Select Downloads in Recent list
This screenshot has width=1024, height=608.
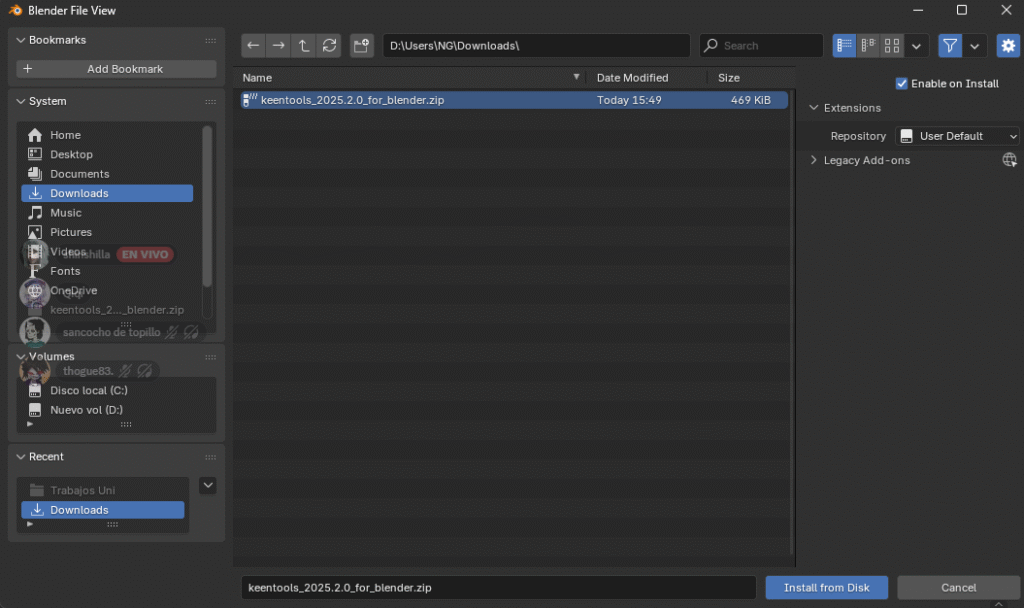tap(103, 510)
